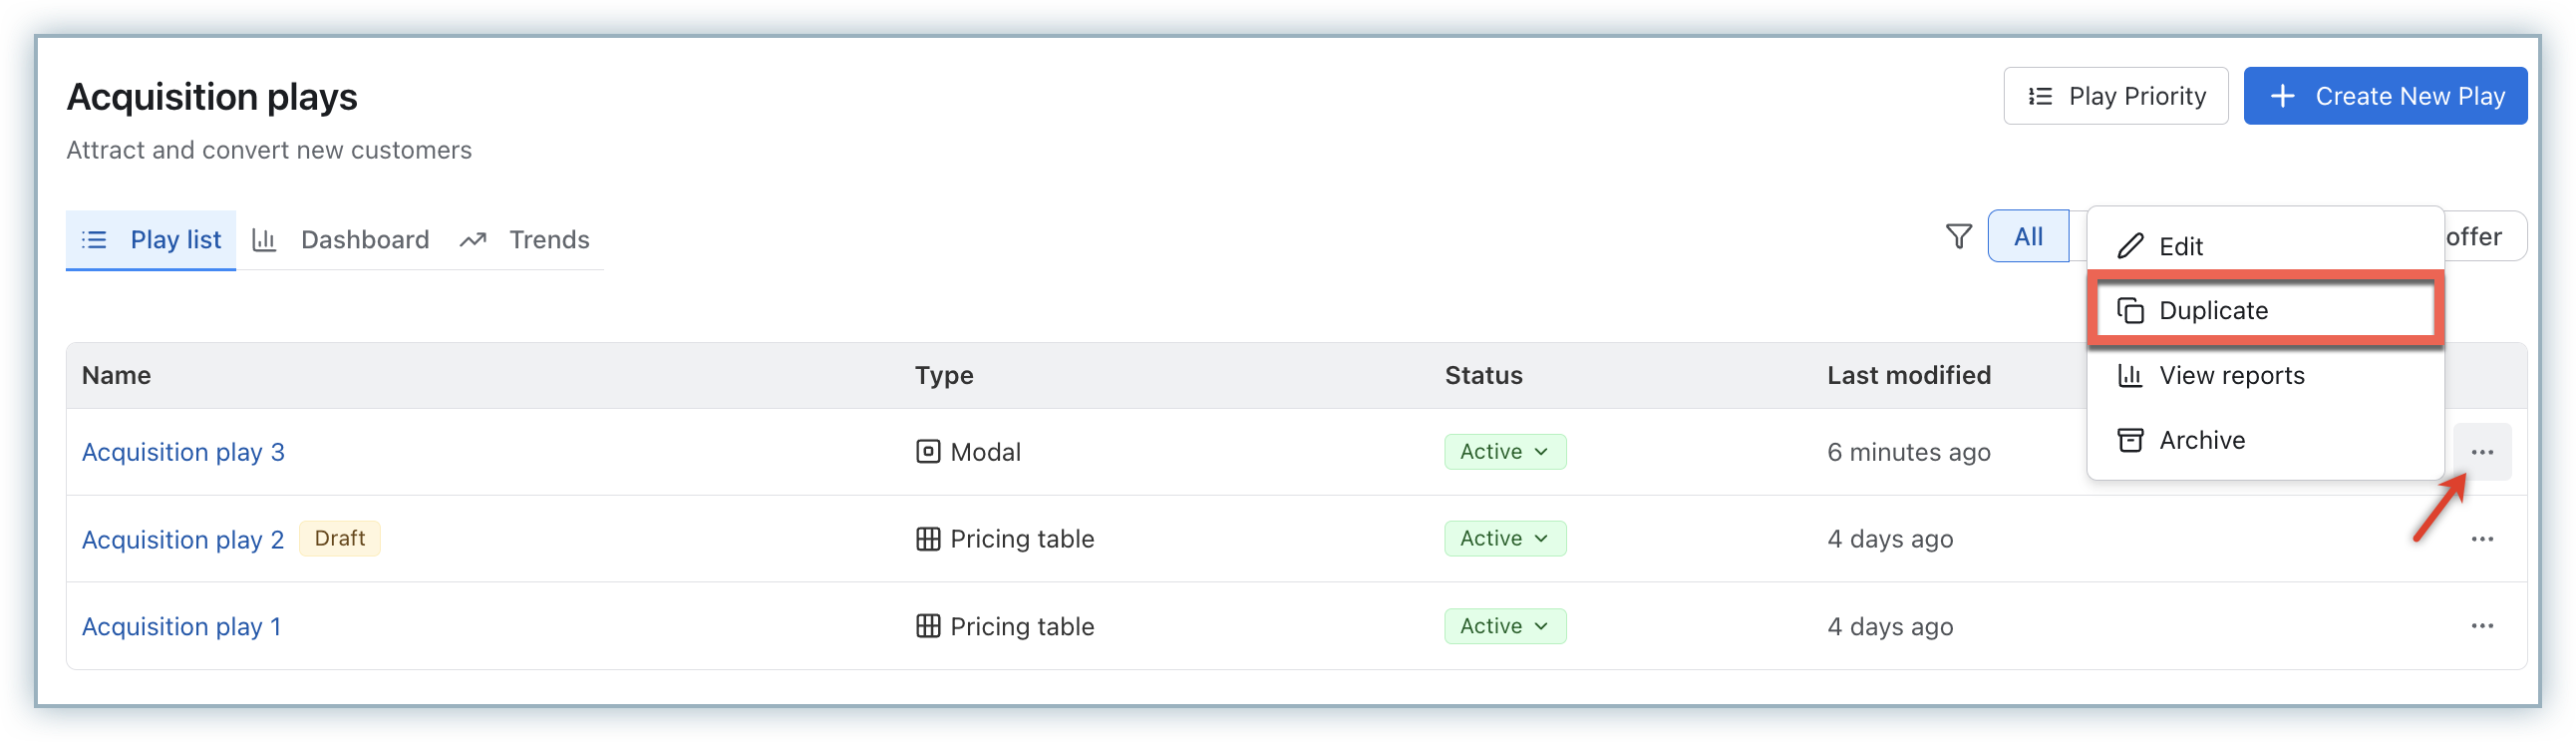
Task: Expand Active status dropdown for Acquisition play 2
Action: point(1504,539)
